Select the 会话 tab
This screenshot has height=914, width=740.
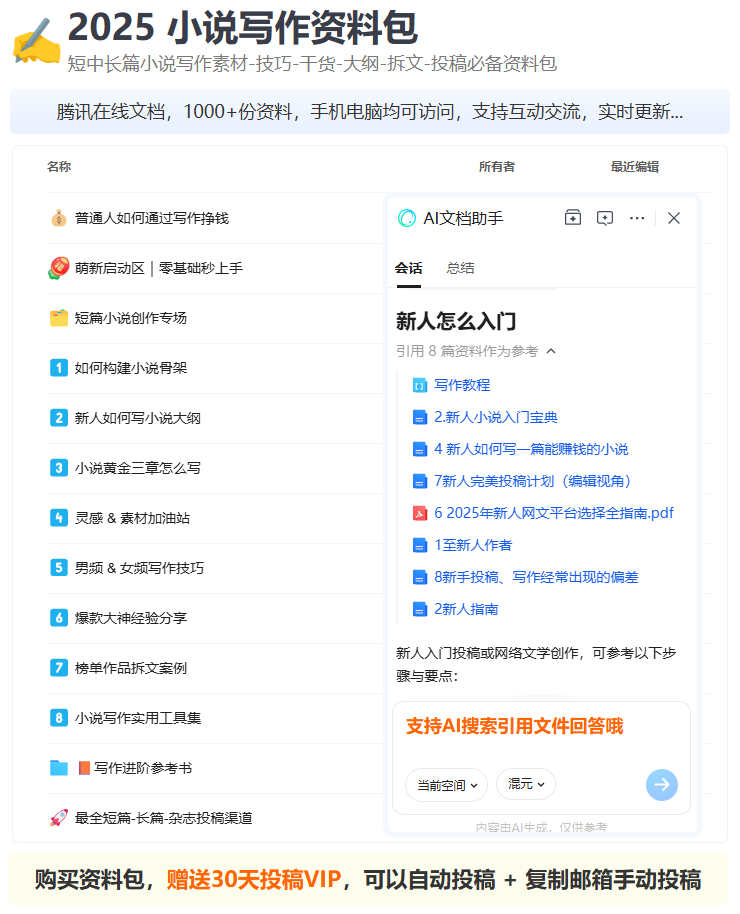(x=408, y=268)
